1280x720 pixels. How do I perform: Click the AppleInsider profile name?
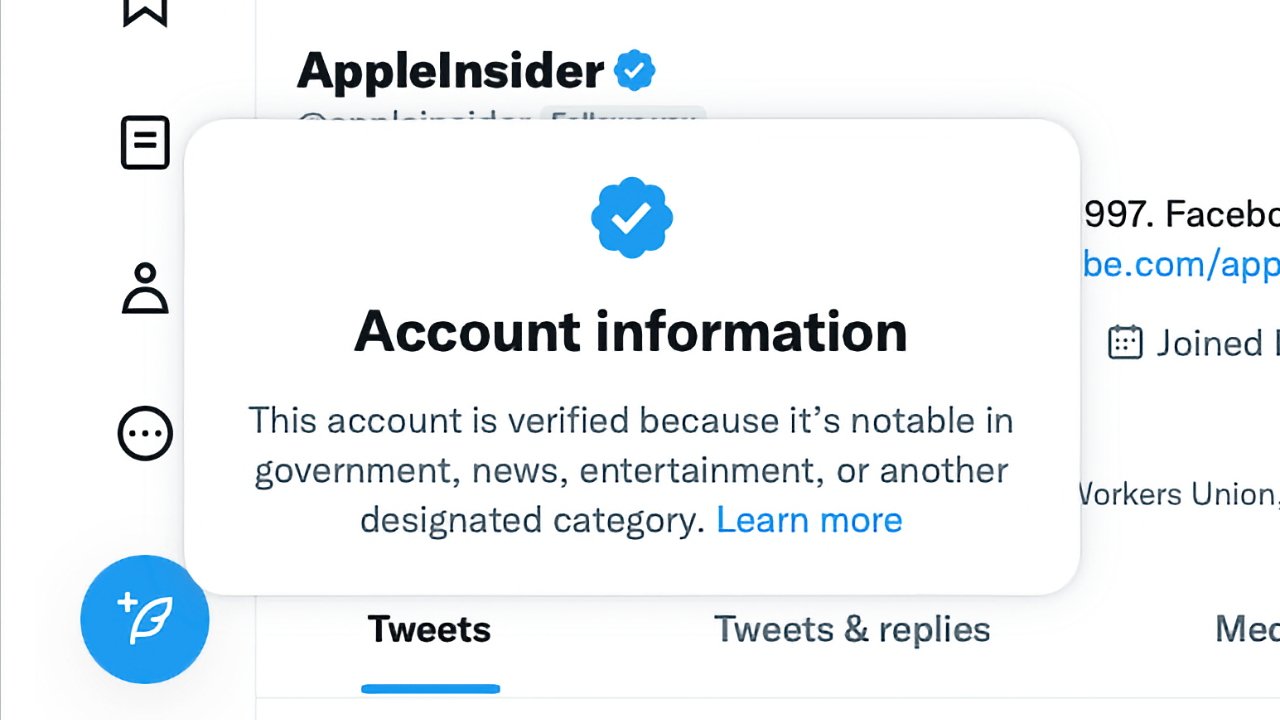[451, 71]
